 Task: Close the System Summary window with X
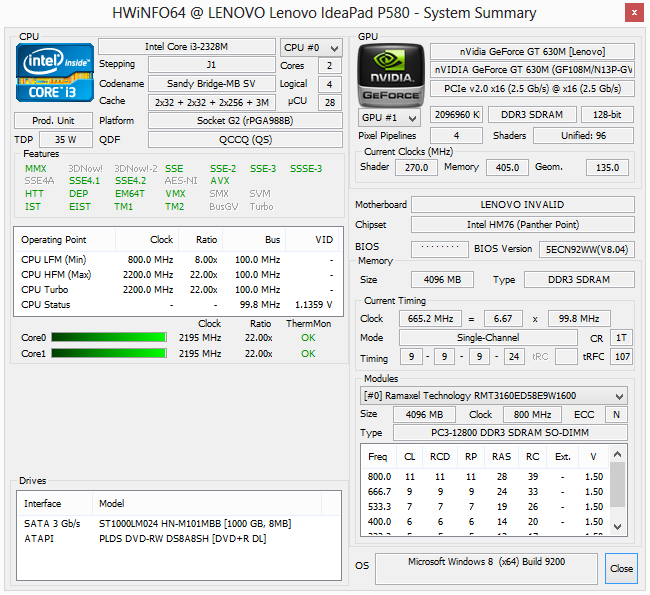click(x=634, y=13)
